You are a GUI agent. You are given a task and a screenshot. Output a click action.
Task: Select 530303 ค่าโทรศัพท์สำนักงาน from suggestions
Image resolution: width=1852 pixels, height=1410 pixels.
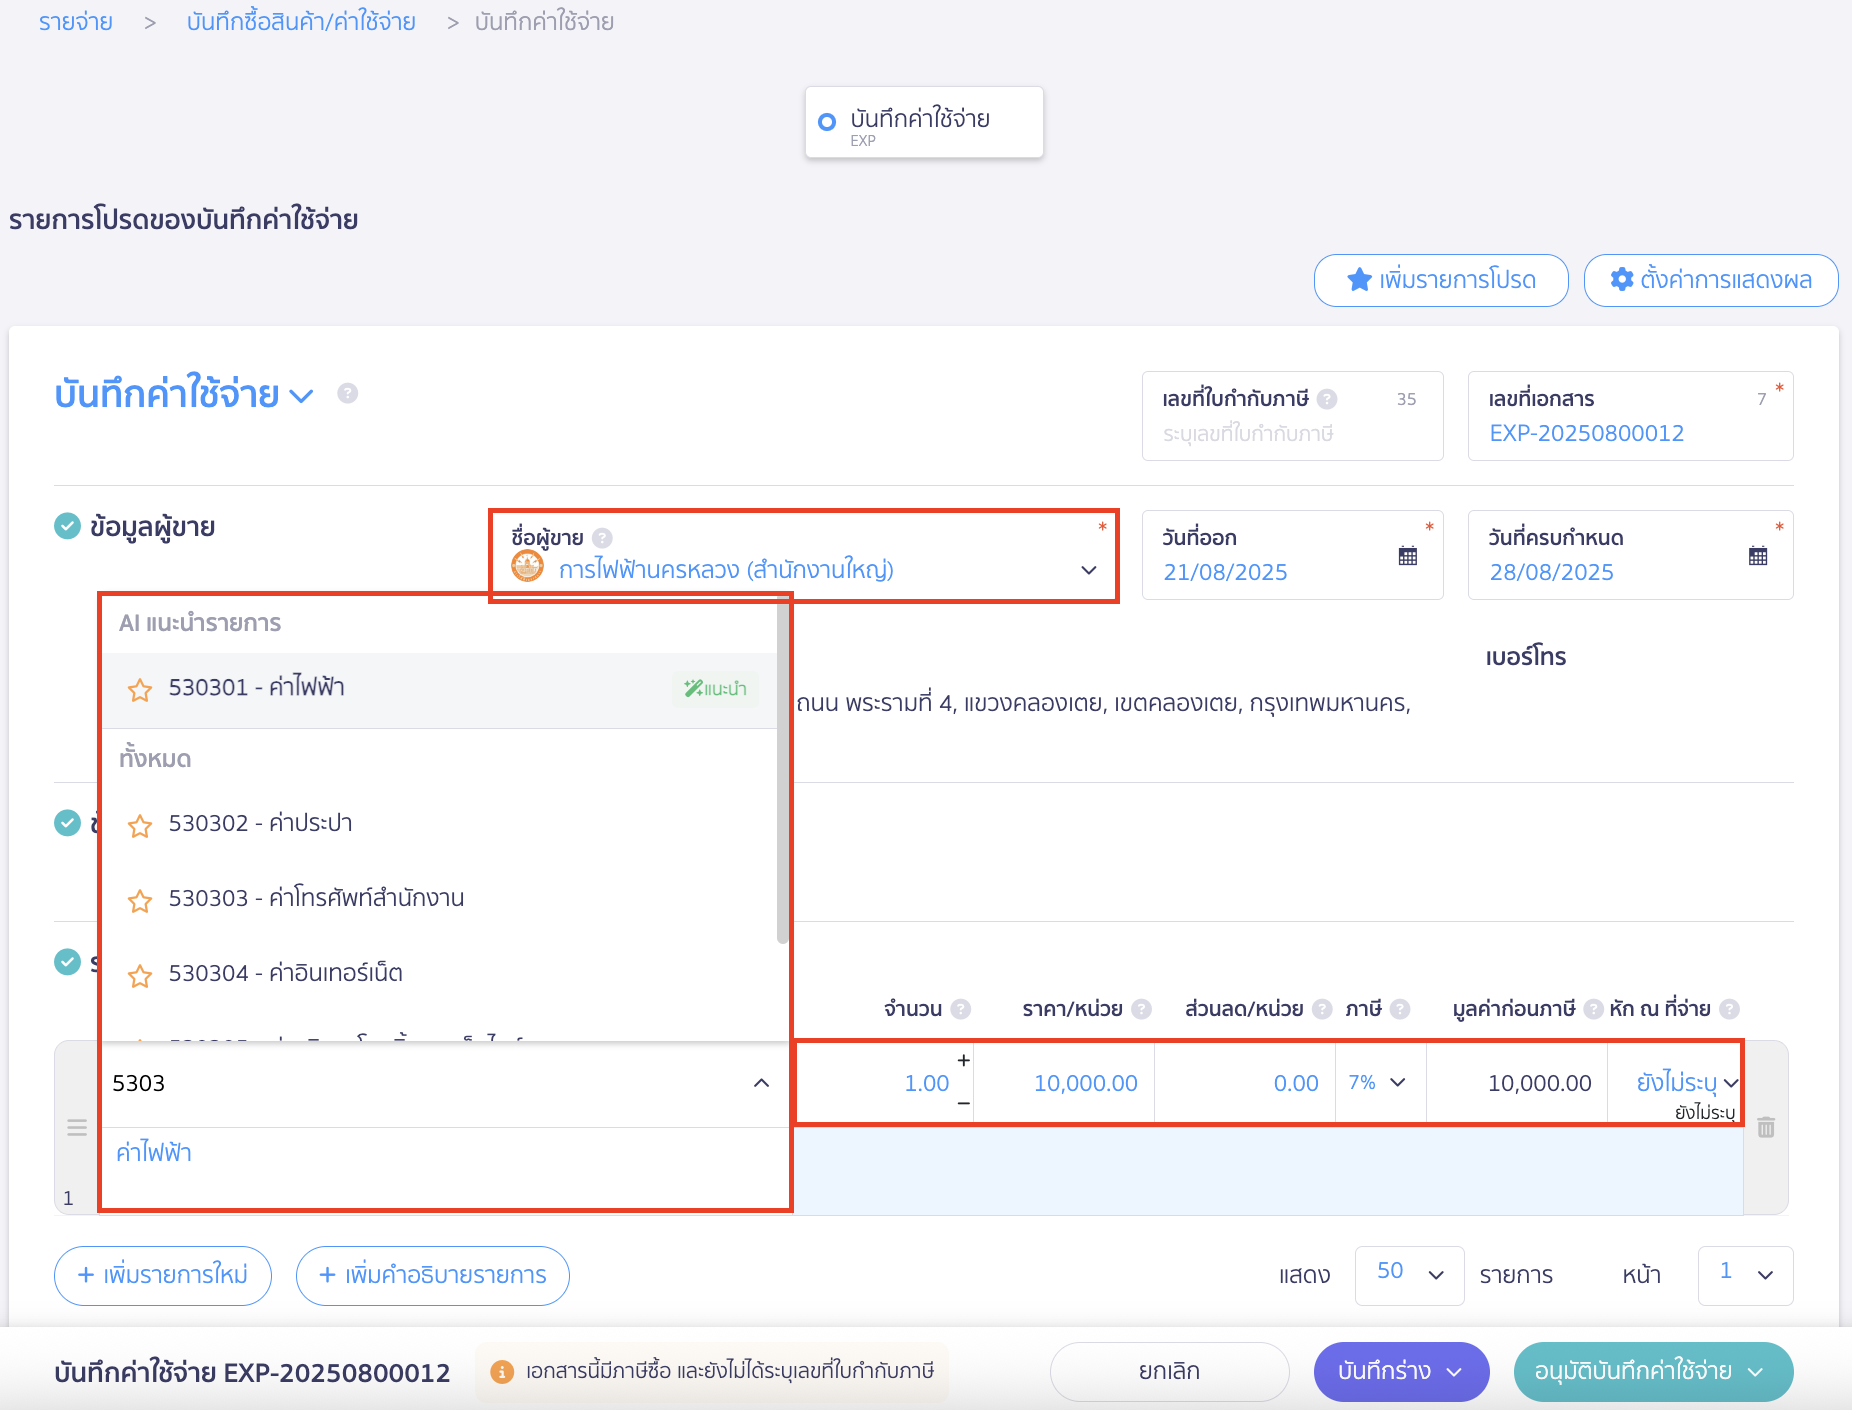pos(316,898)
